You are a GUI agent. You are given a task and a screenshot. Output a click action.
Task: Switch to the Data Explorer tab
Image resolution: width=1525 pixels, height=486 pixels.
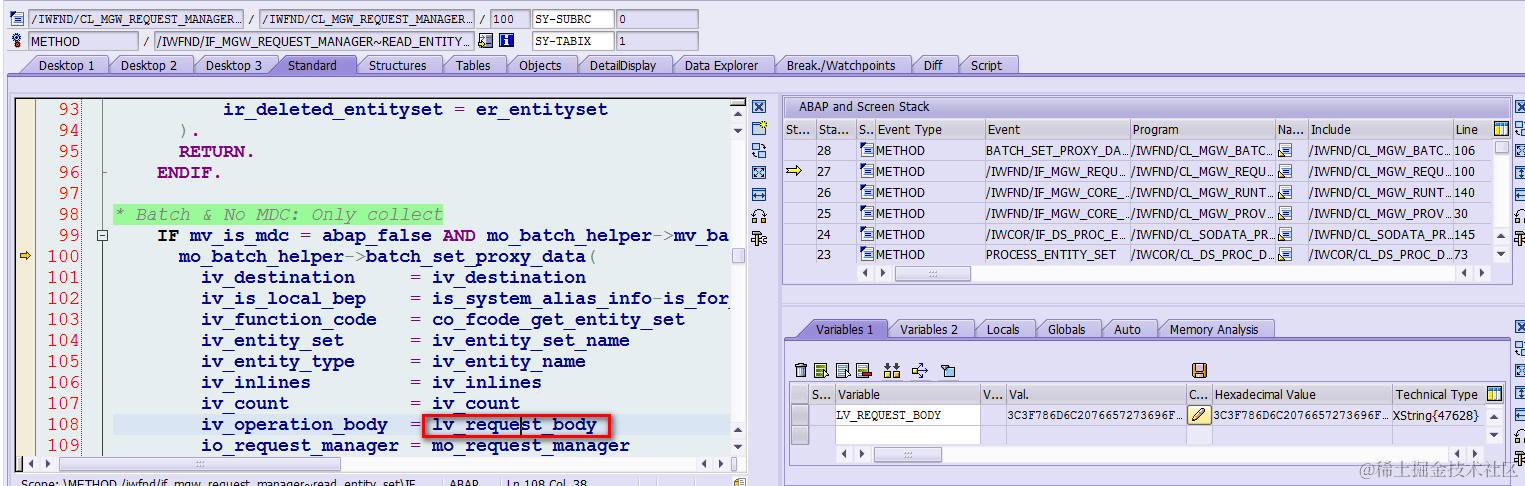[x=721, y=65]
